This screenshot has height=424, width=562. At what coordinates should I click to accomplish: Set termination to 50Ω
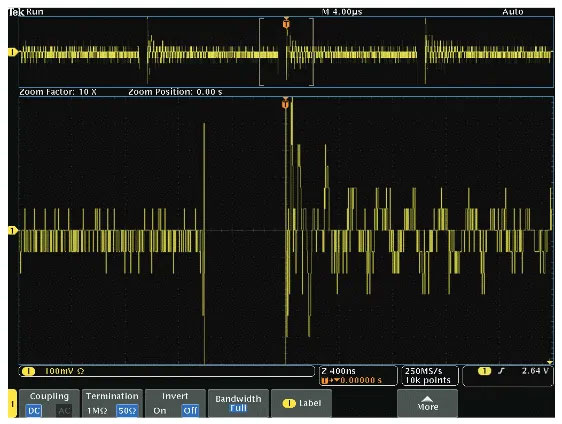tap(127, 410)
